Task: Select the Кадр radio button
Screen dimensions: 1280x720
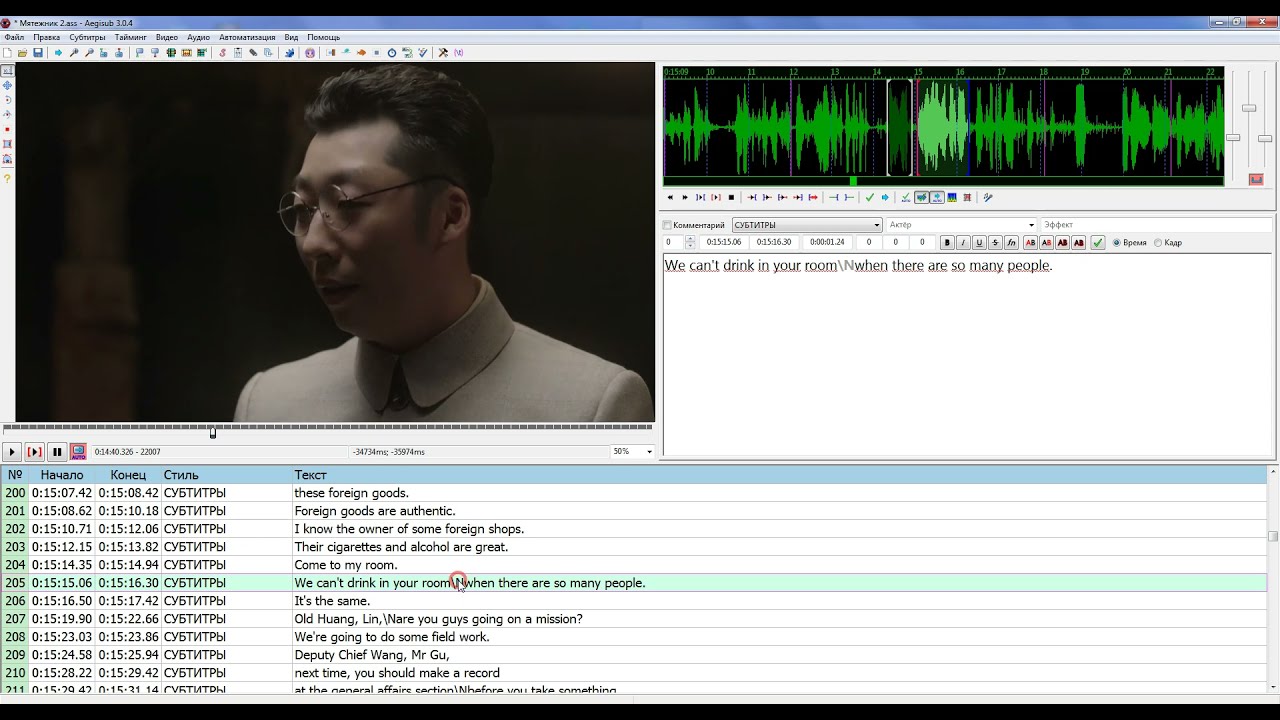Action: [1158, 243]
